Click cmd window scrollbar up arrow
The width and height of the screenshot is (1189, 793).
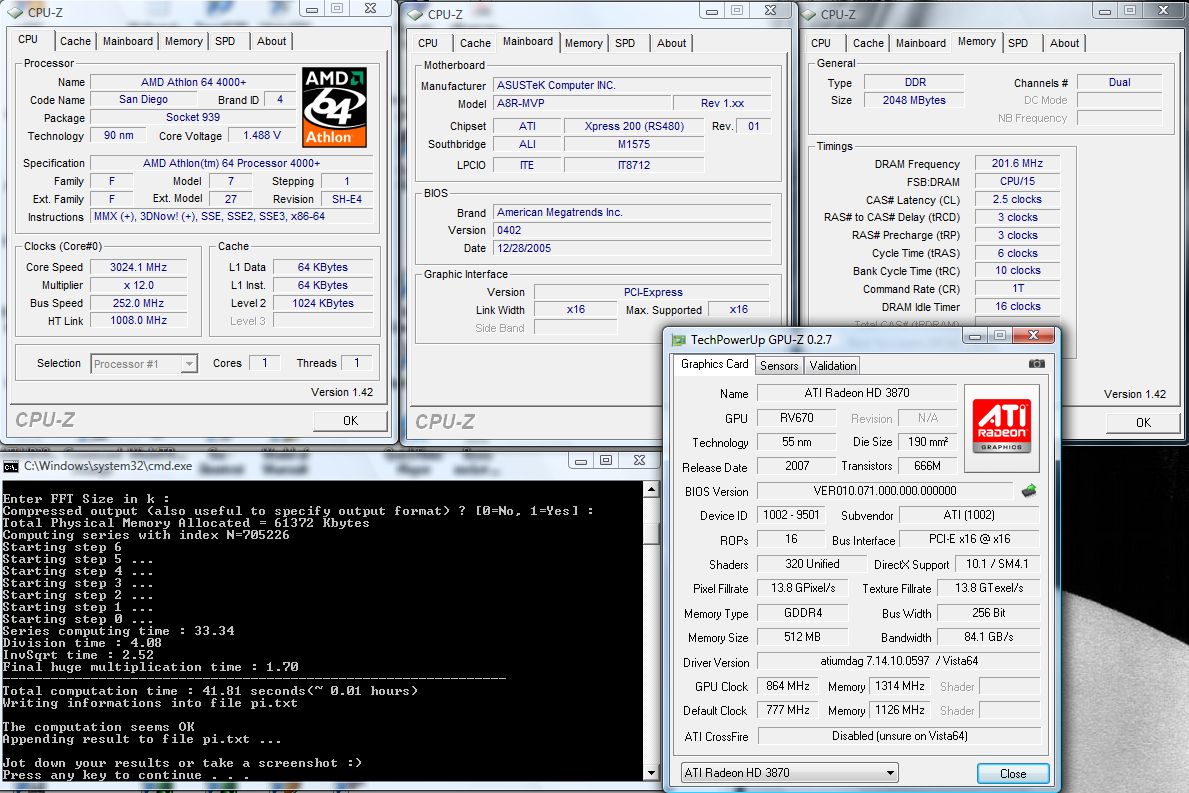651,490
